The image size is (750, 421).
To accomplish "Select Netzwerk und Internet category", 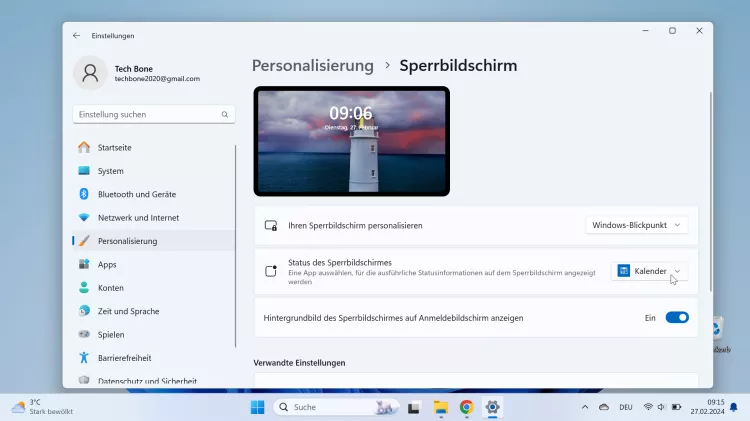I will pyautogui.click(x=154, y=218).
